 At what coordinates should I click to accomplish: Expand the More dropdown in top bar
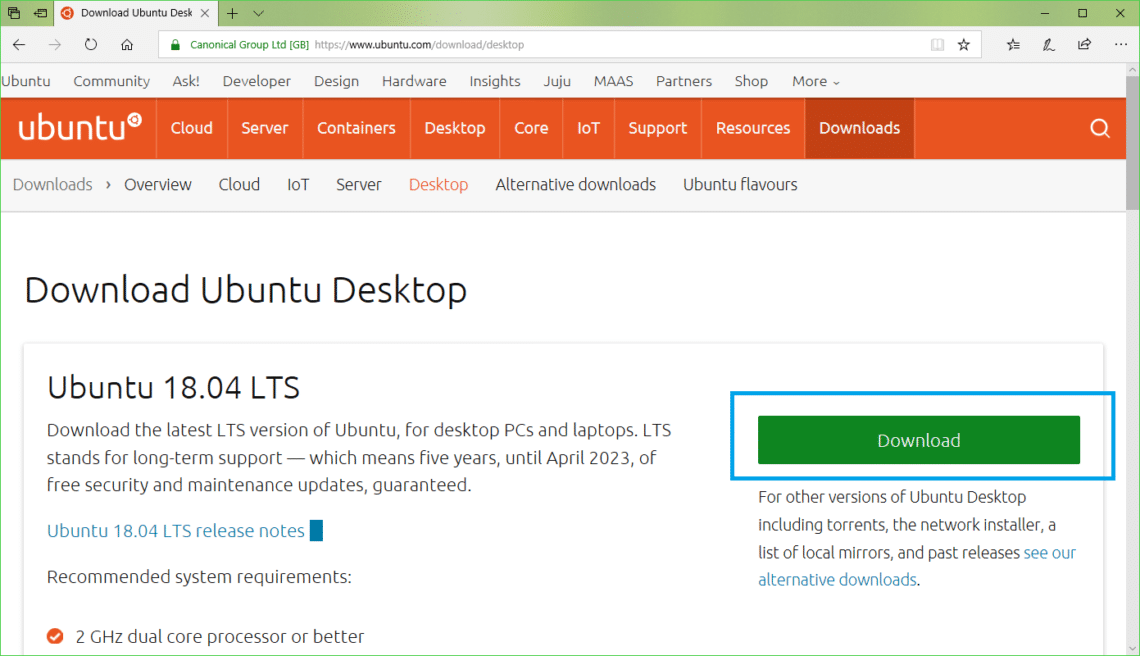click(x=815, y=81)
